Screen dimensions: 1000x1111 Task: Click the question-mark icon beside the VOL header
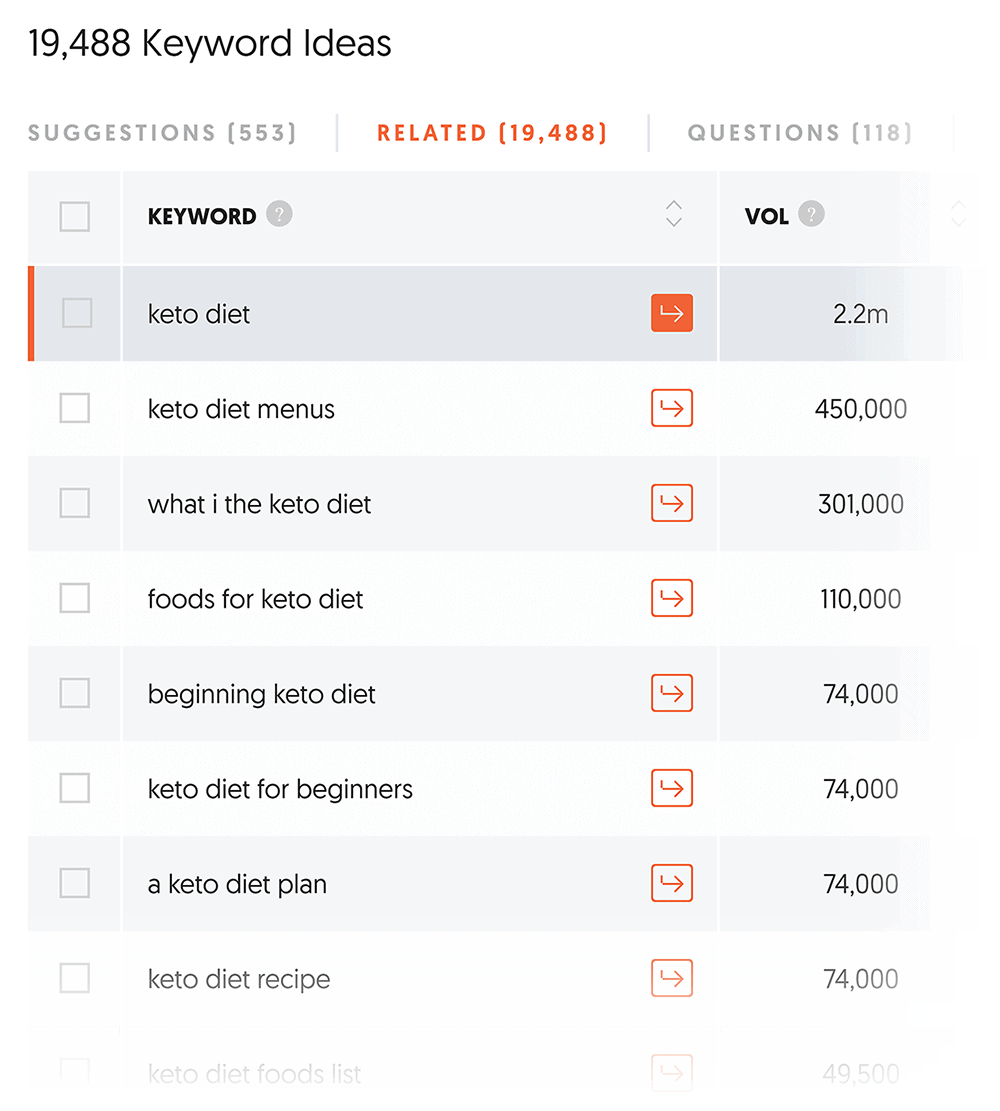pos(811,214)
